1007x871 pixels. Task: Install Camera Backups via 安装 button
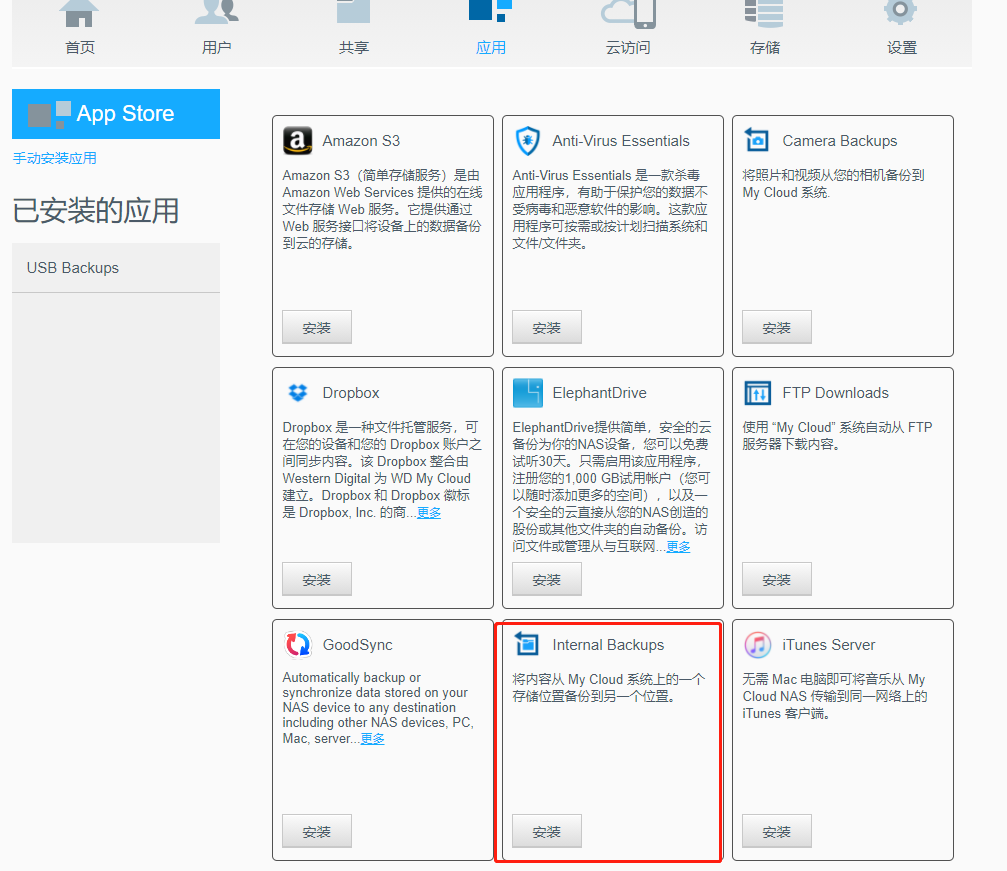(x=776, y=328)
